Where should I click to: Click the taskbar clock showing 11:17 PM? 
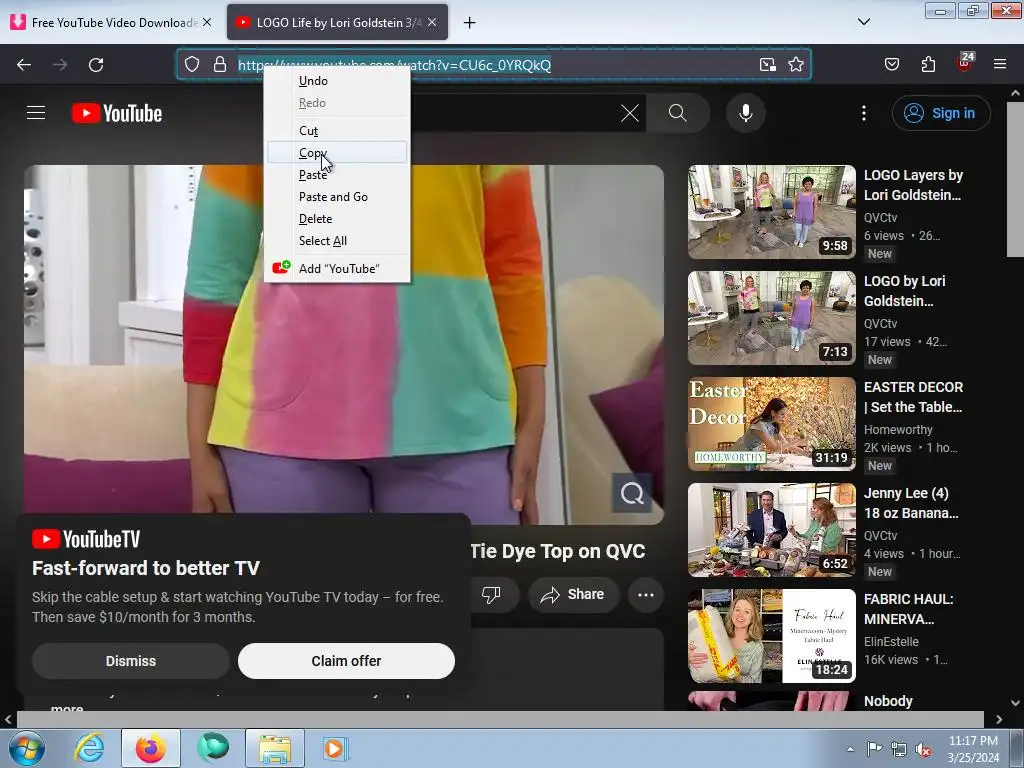pos(973,749)
